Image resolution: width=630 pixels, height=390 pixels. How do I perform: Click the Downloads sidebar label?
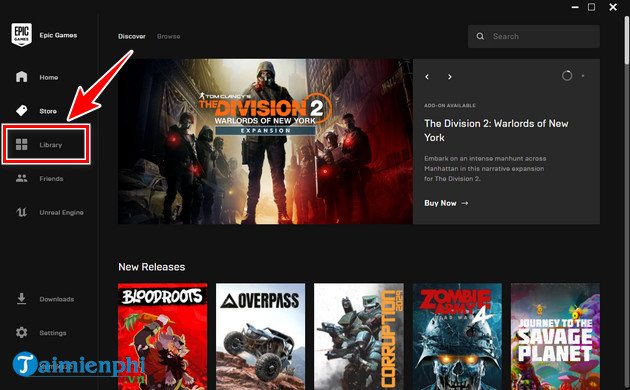57,299
